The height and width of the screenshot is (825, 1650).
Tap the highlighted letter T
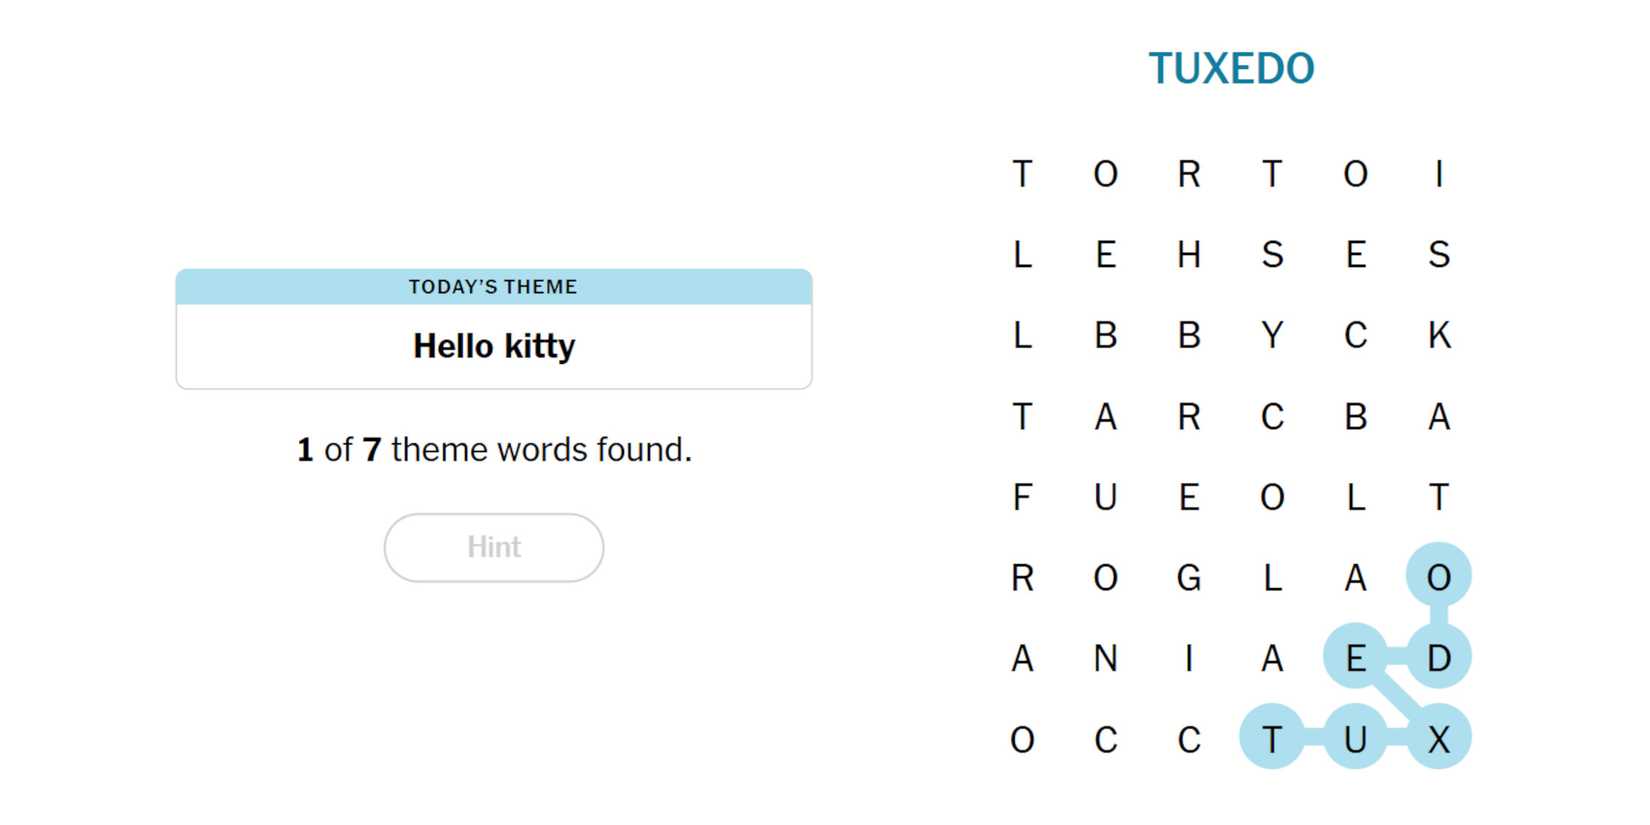pos(1272,740)
